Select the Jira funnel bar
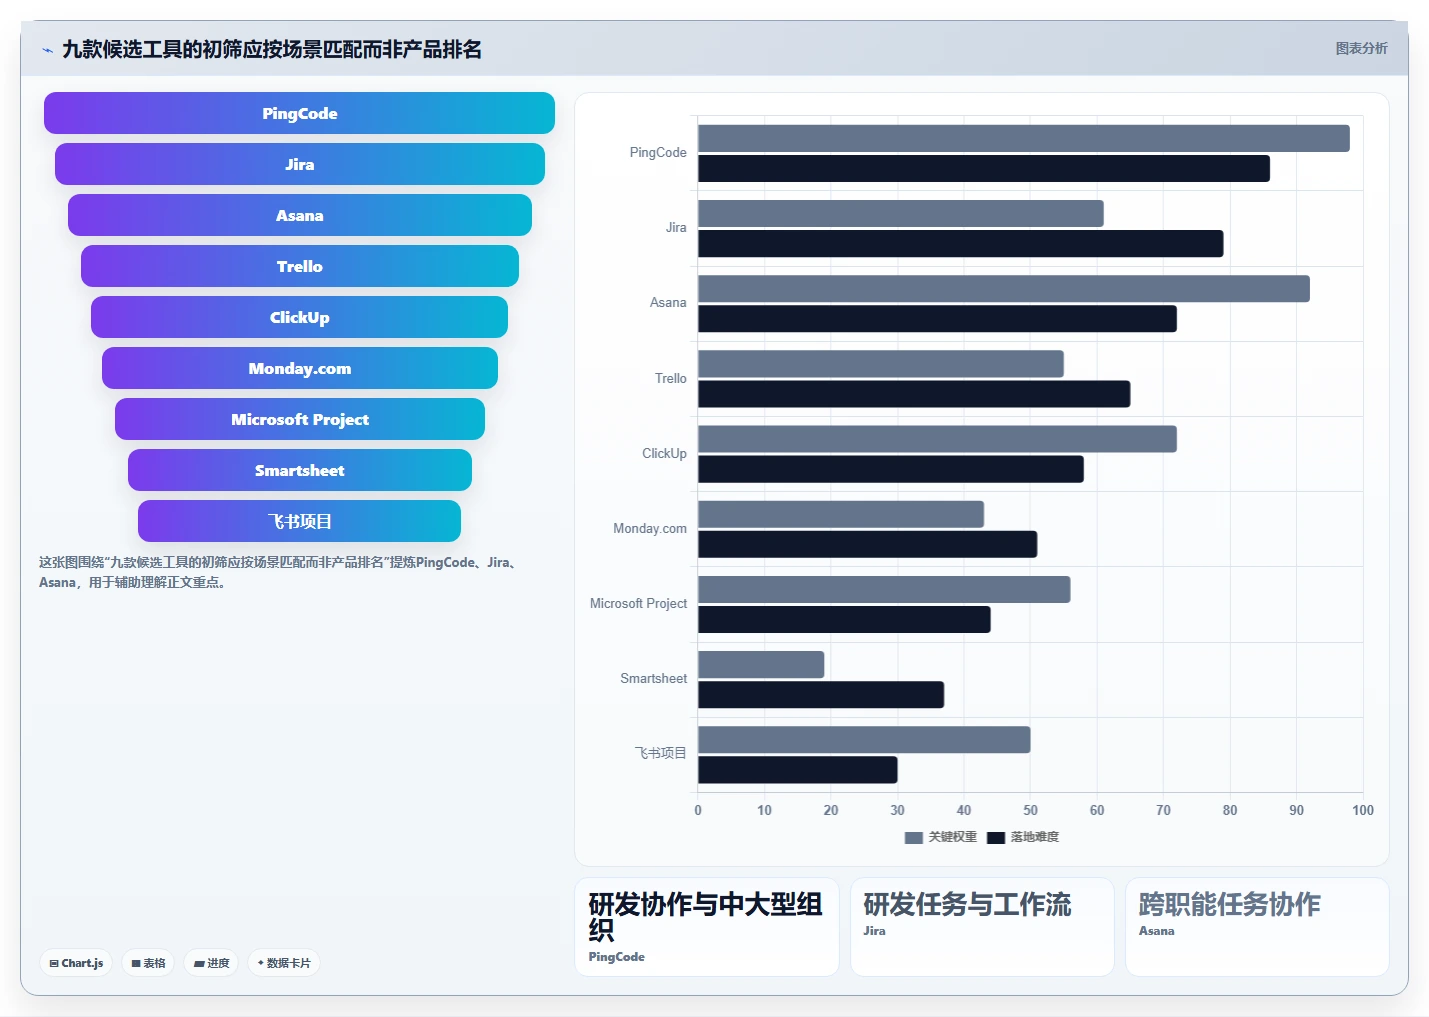 click(299, 164)
